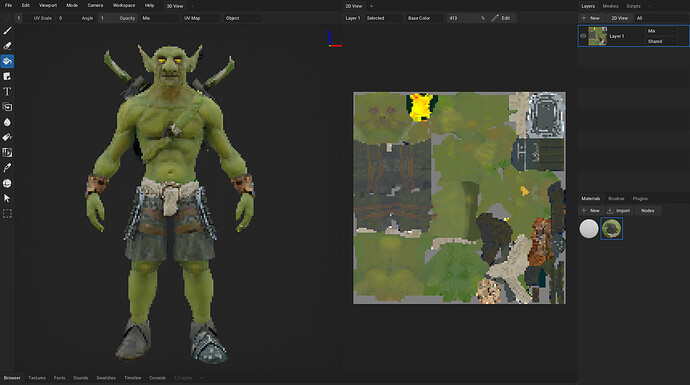
Task: Open the Mix blend mode dropdown in header
Action: [x=158, y=18]
